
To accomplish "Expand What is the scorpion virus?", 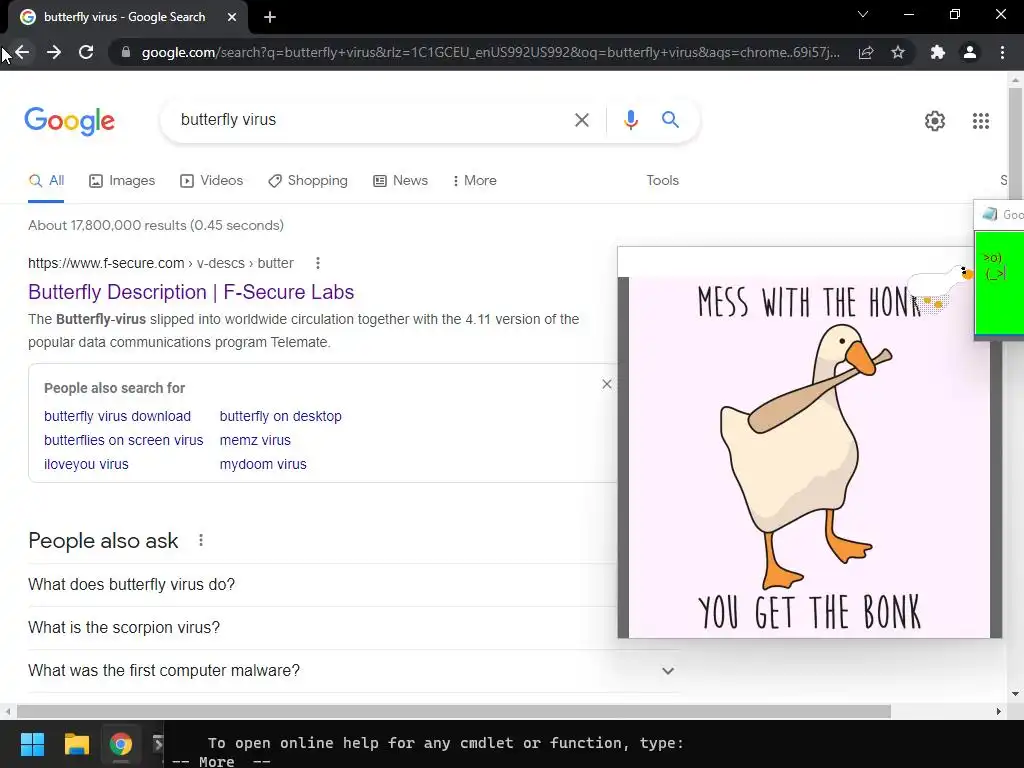I will tap(322, 628).
